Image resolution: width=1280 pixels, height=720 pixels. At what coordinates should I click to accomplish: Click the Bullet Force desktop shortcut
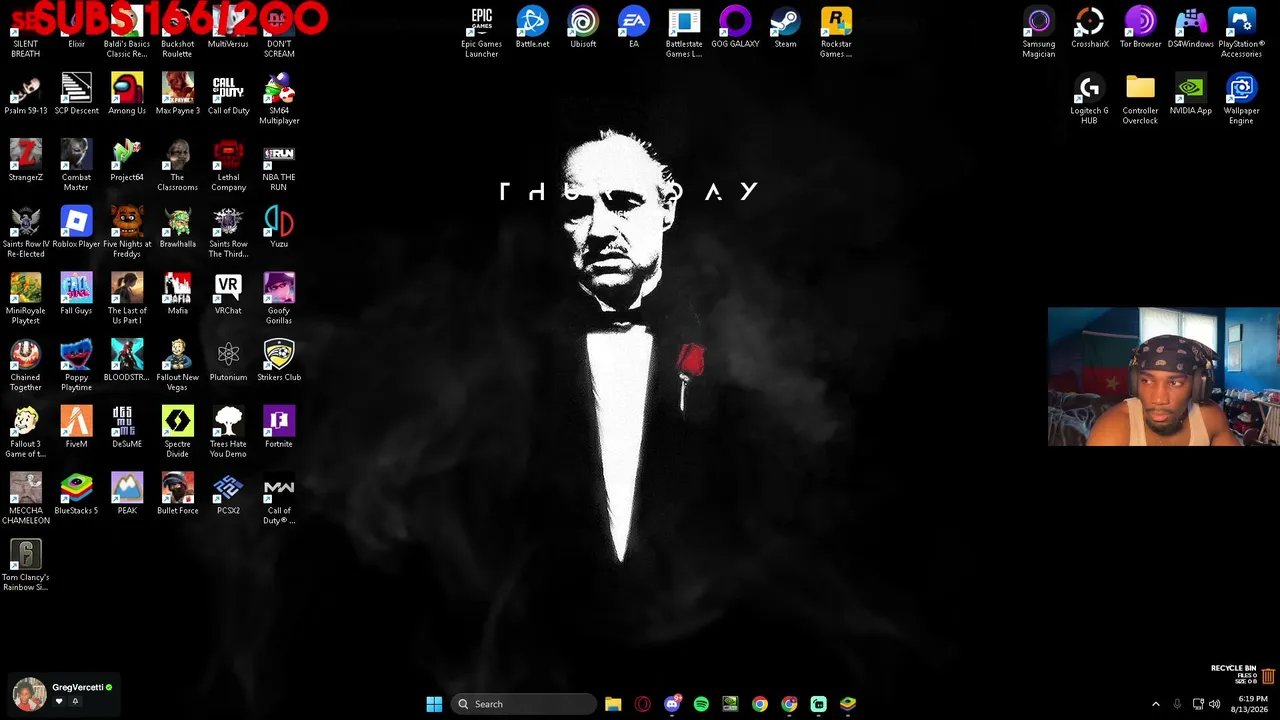pyautogui.click(x=178, y=494)
